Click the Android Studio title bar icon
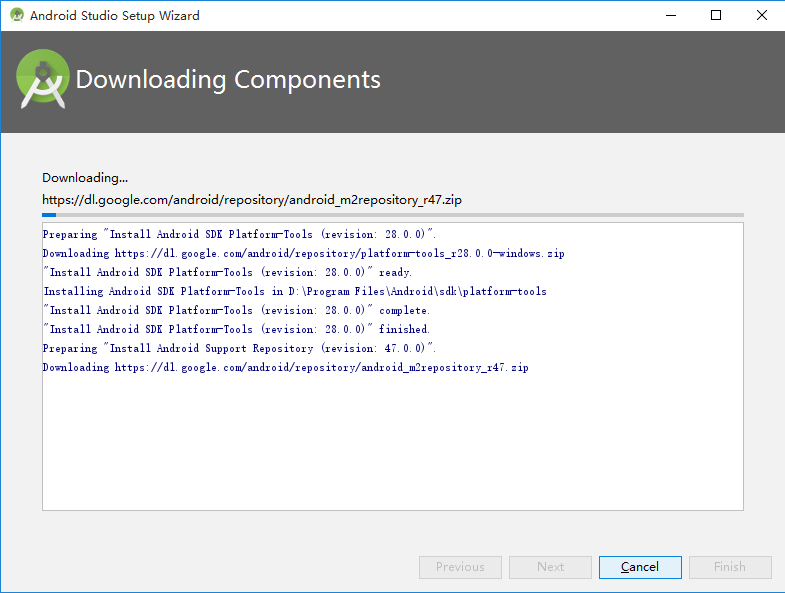 point(16,15)
